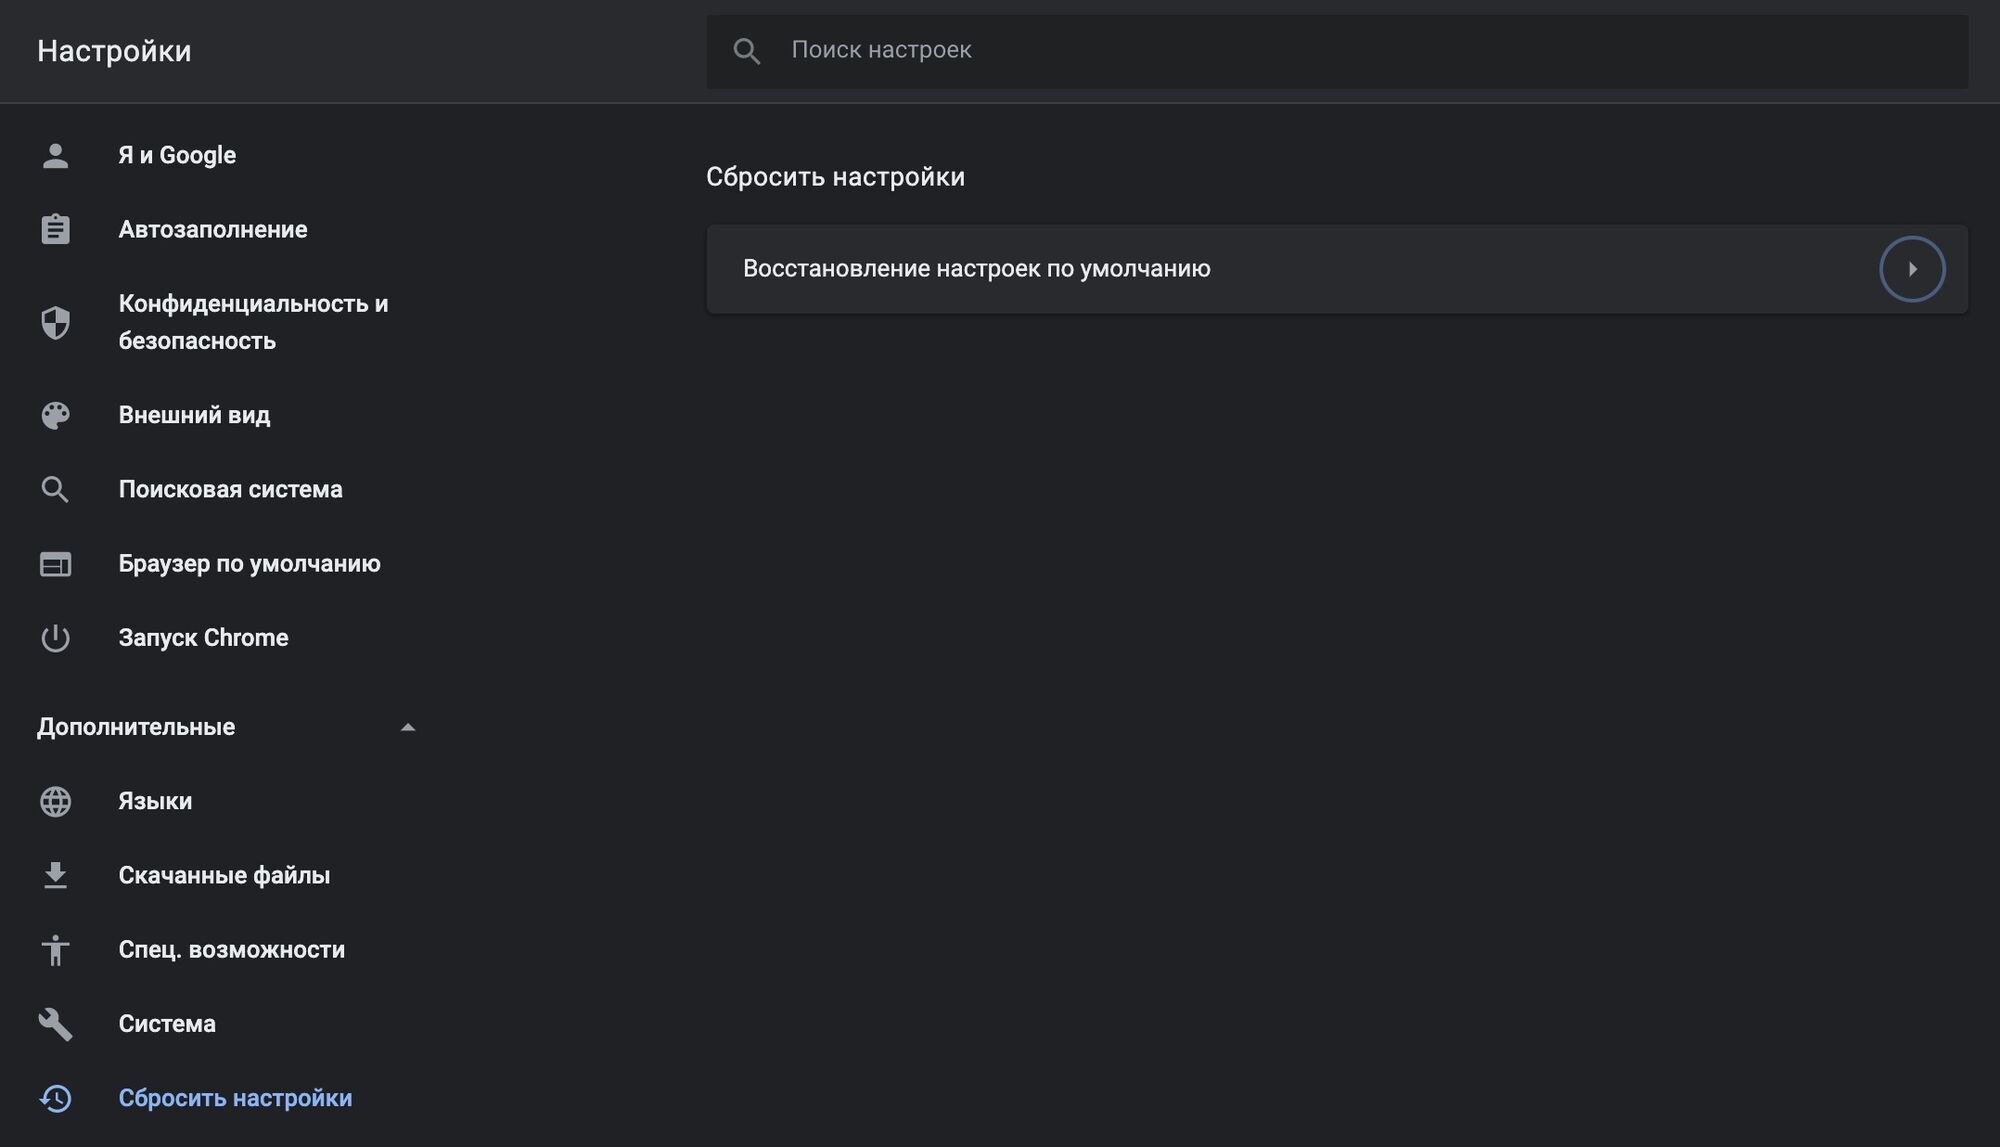Click the magnifier icon beside Поисковая система
Viewport: 2000px width, 1147px height.
(x=55, y=489)
